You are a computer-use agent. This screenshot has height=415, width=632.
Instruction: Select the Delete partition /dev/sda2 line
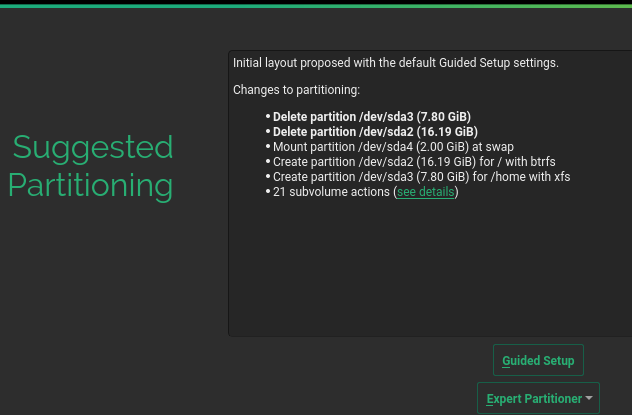[x=375, y=131]
